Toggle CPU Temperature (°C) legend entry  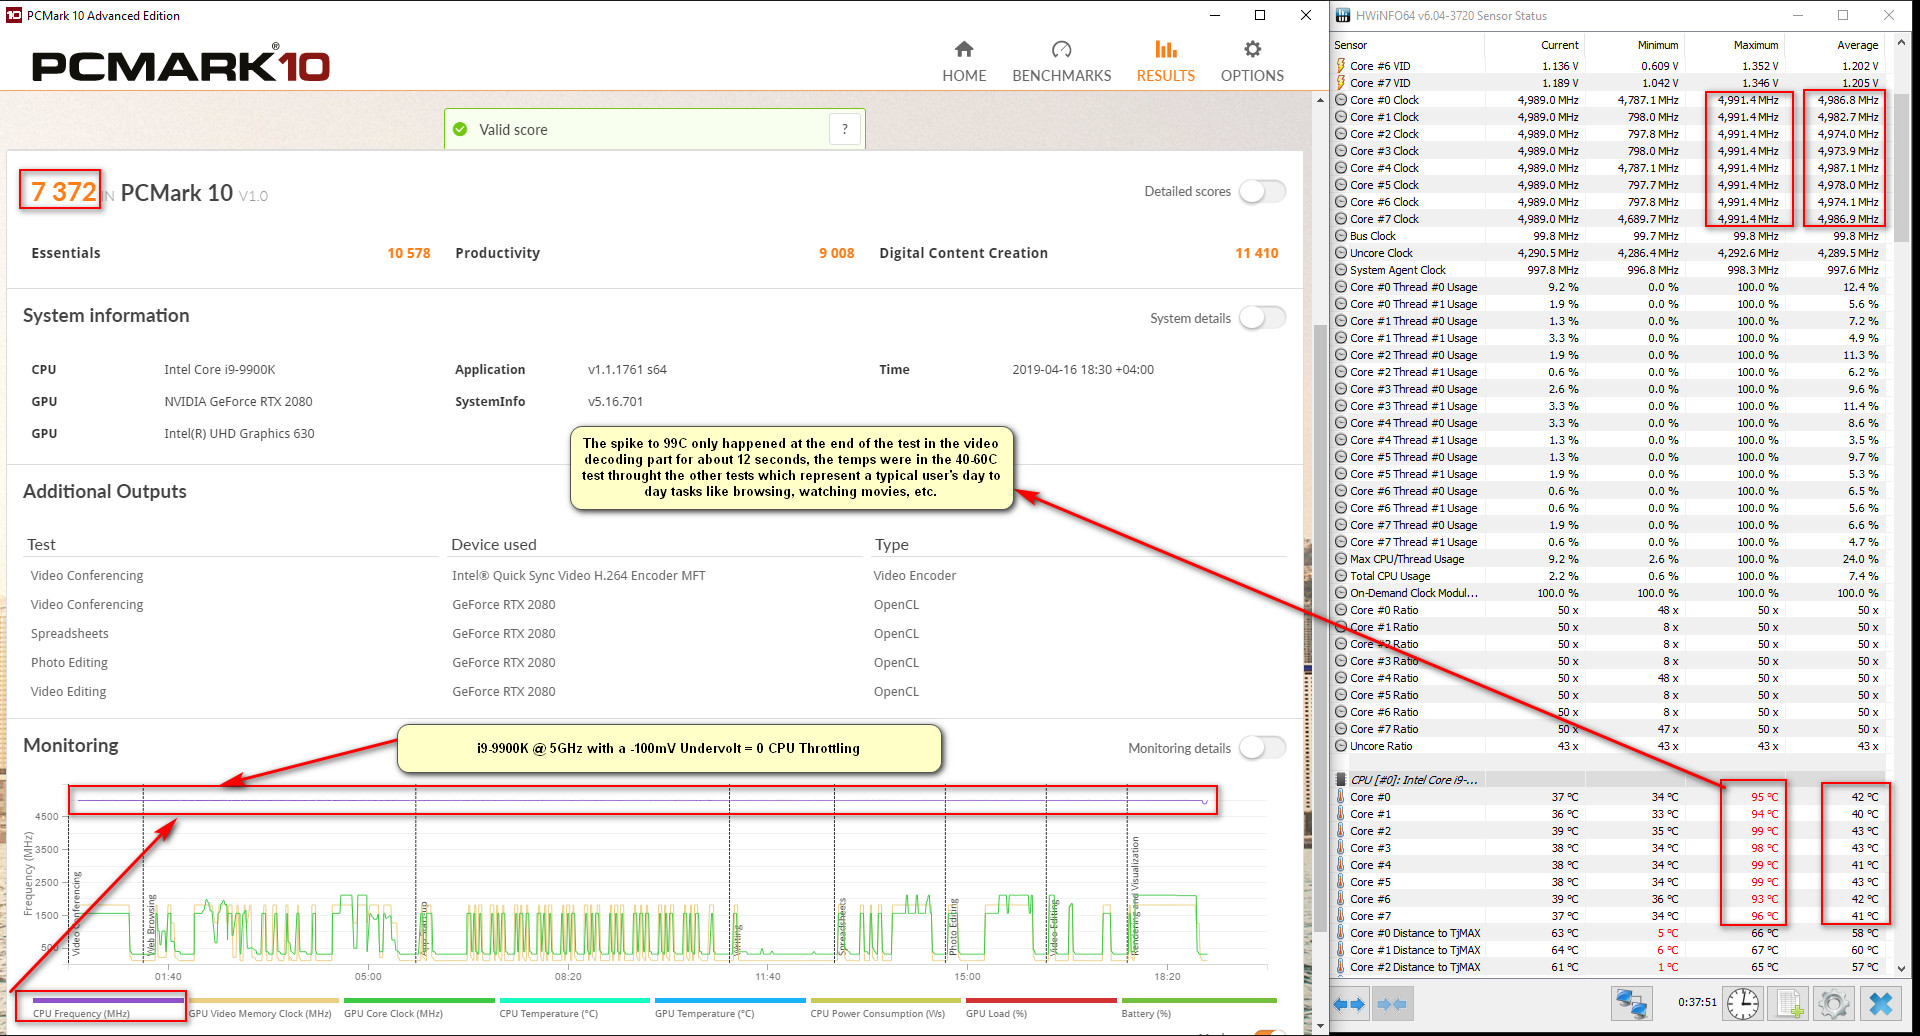575,1007
